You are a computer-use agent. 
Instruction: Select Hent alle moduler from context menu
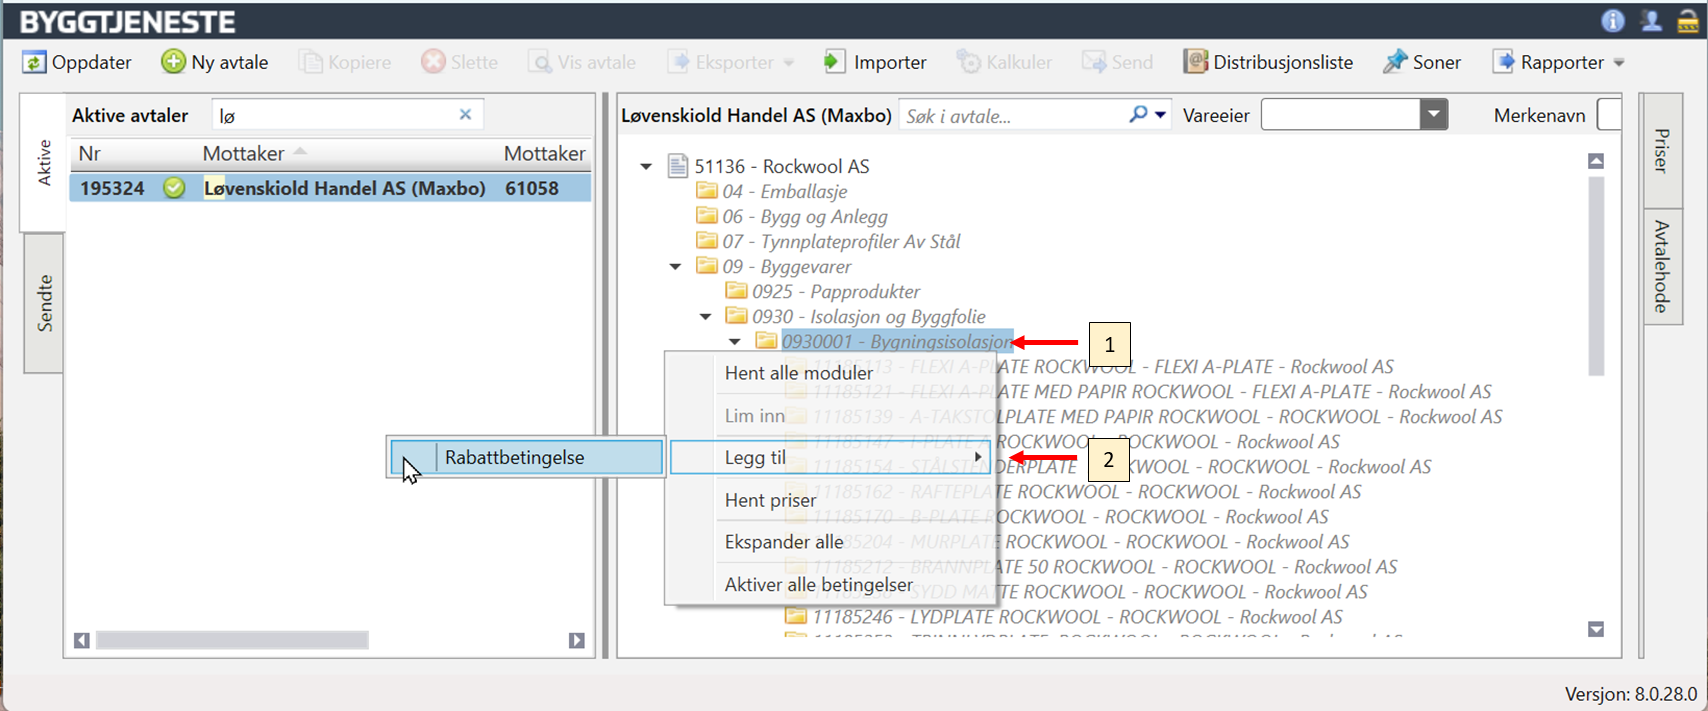tap(798, 373)
